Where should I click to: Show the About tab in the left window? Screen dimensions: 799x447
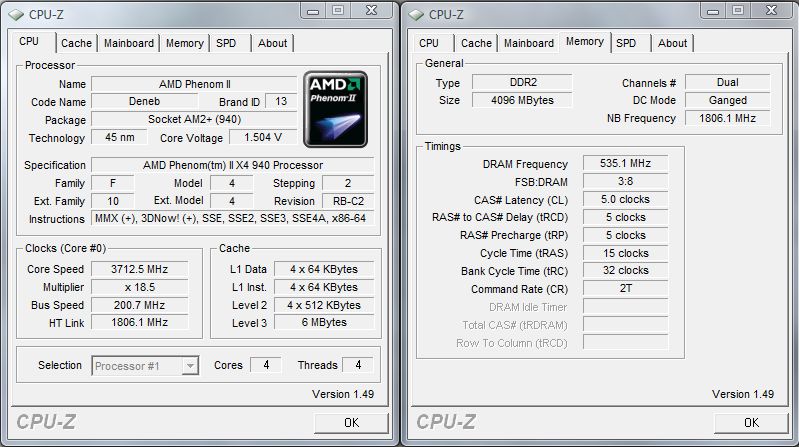pyautogui.click(x=272, y=43)
